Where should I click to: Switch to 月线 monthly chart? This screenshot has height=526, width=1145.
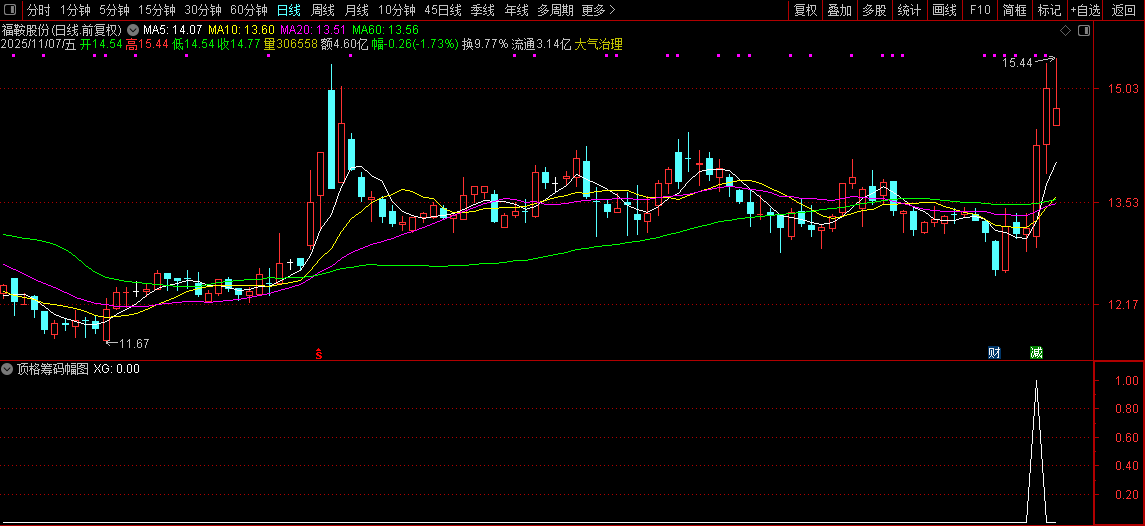pyautogui.click(x=356, y=10)
